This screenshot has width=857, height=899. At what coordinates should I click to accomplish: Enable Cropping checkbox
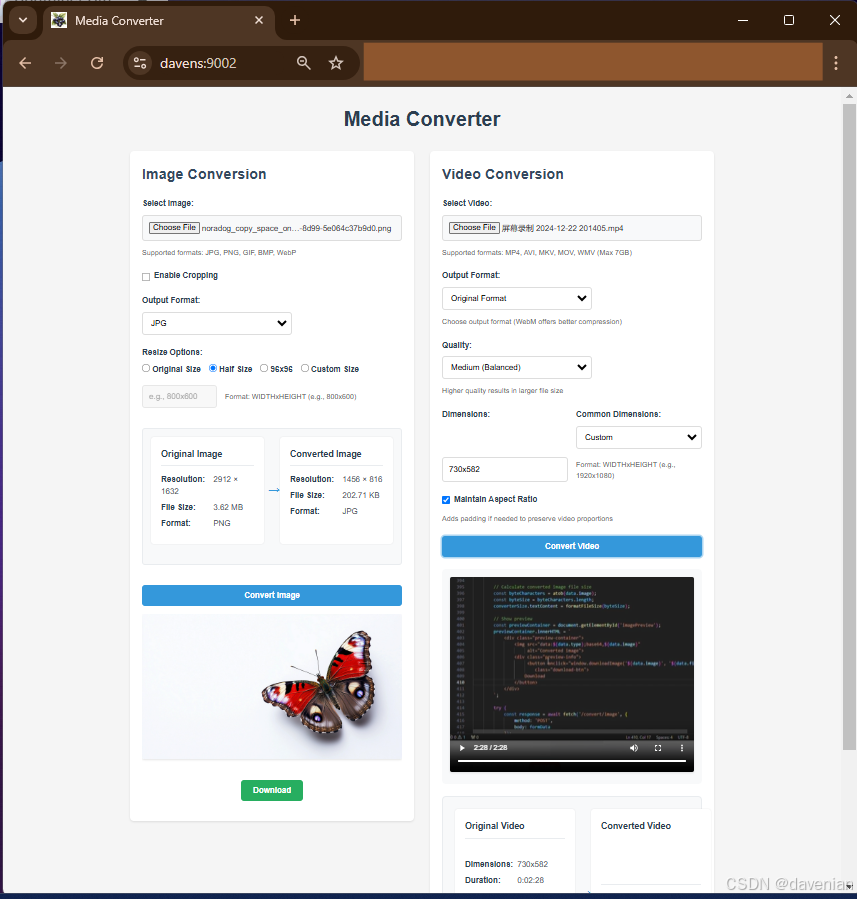pyautogui.click(x=146, y=276)
